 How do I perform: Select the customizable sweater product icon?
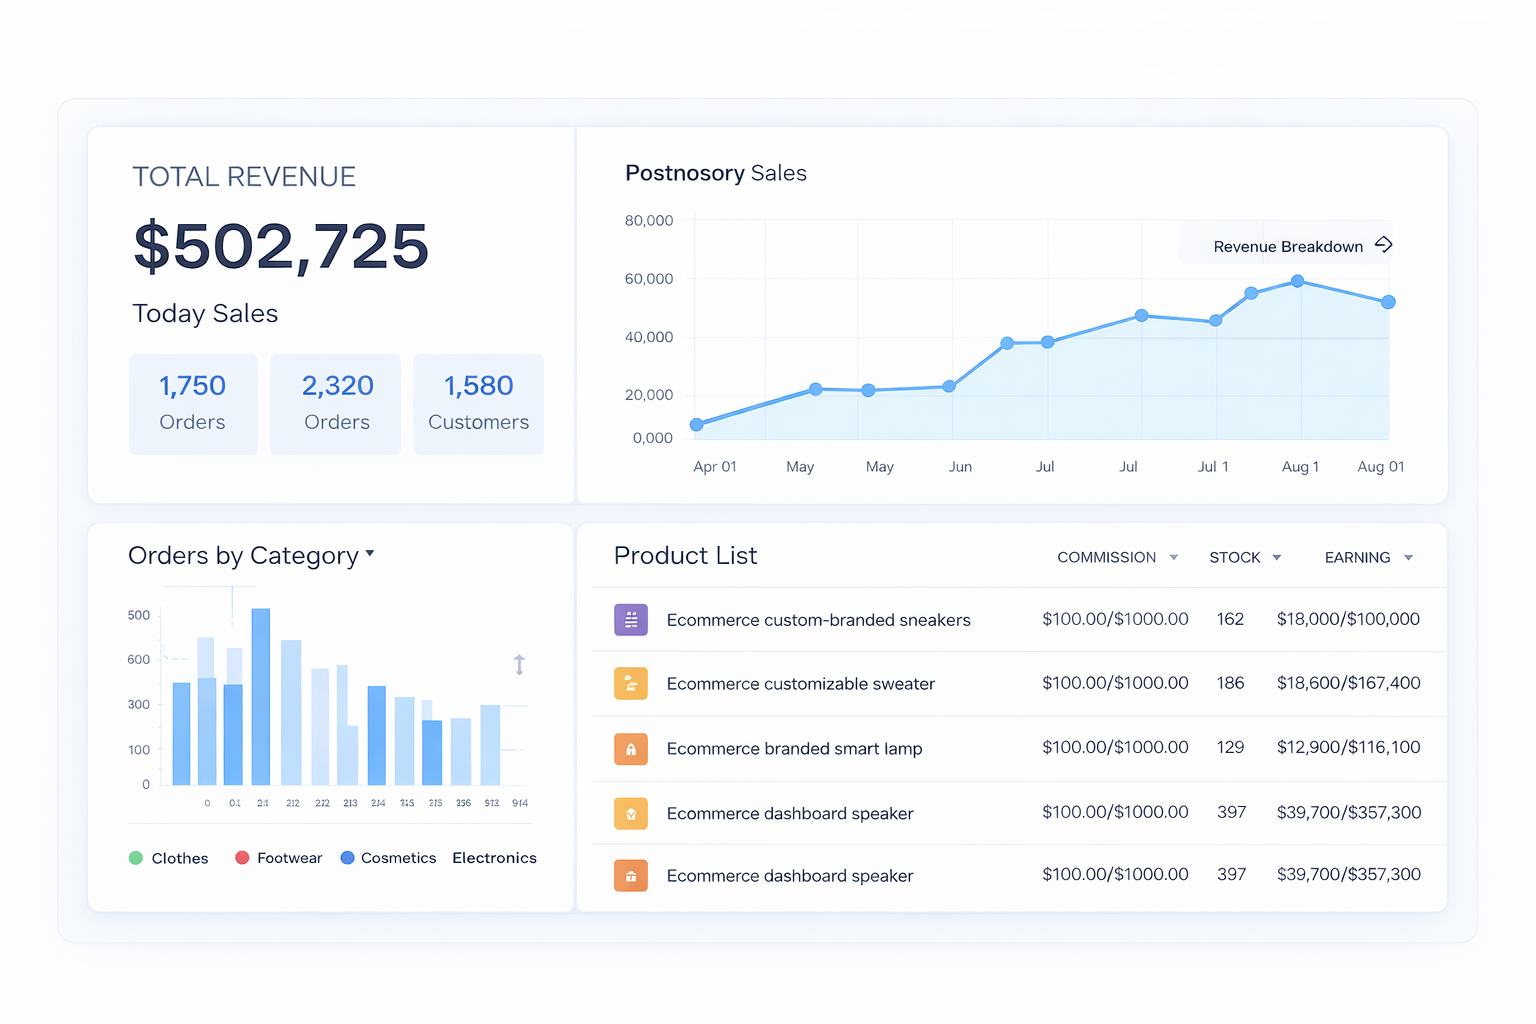(630, 684)
